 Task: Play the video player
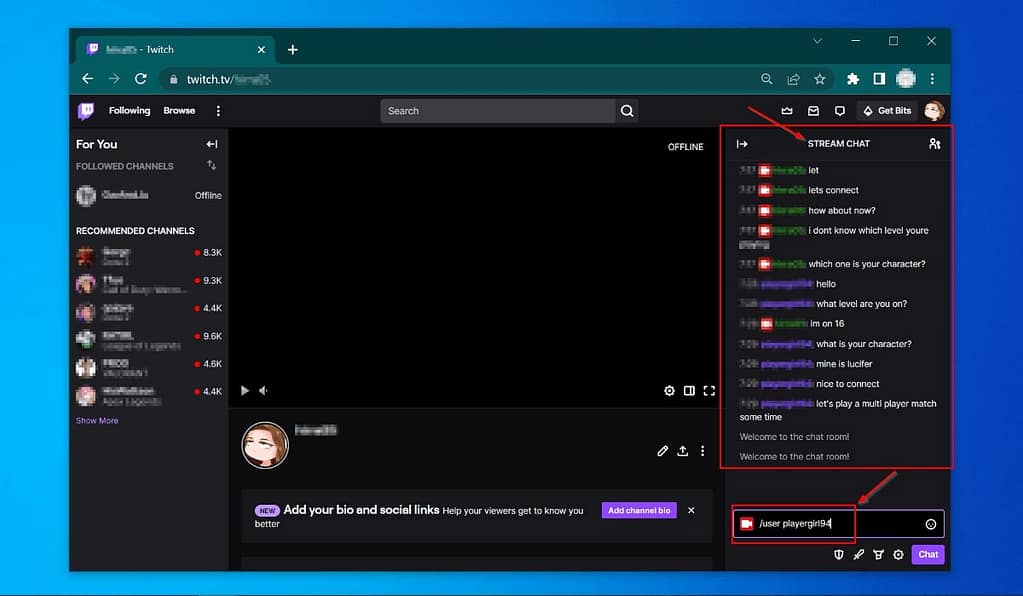(x=245, y=391)
